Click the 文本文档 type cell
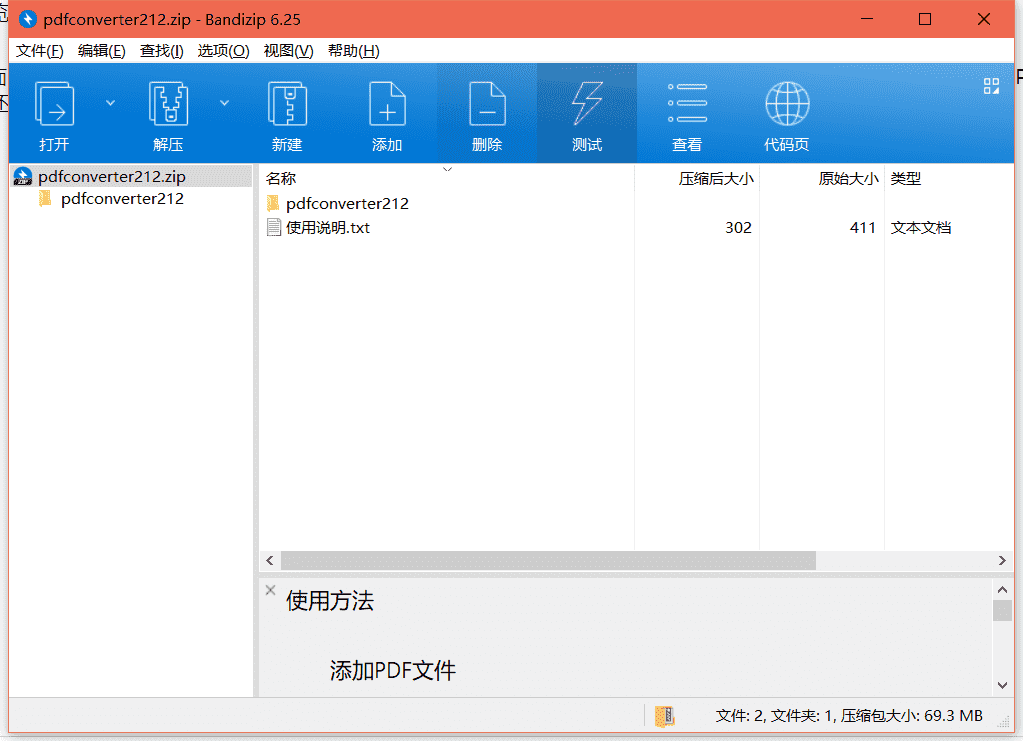The image size is (1023, 741). [921, 228]
